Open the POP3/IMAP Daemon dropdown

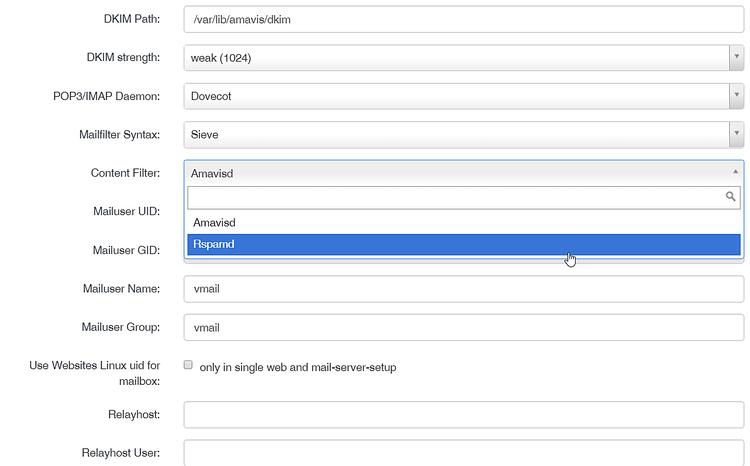click(x=463, y=96)
